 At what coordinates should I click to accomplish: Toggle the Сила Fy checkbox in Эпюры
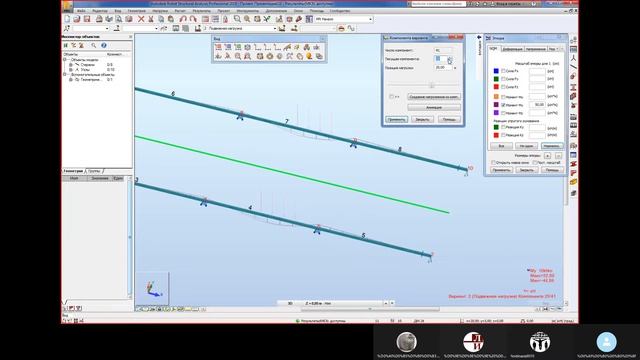point(503,79)
